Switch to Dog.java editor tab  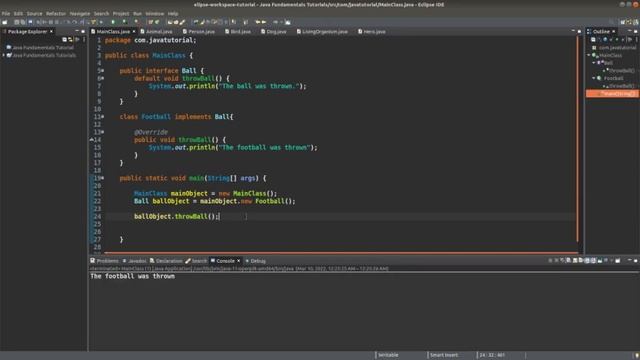[274, 31]
